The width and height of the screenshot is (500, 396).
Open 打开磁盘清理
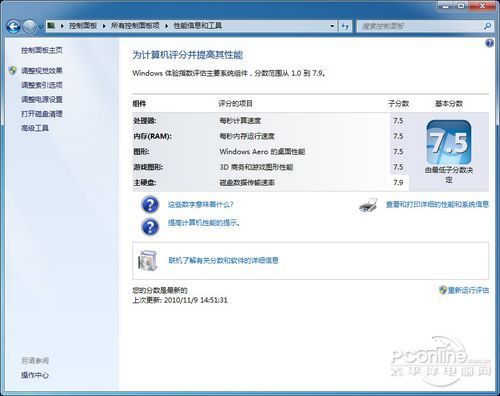point(42,114)
